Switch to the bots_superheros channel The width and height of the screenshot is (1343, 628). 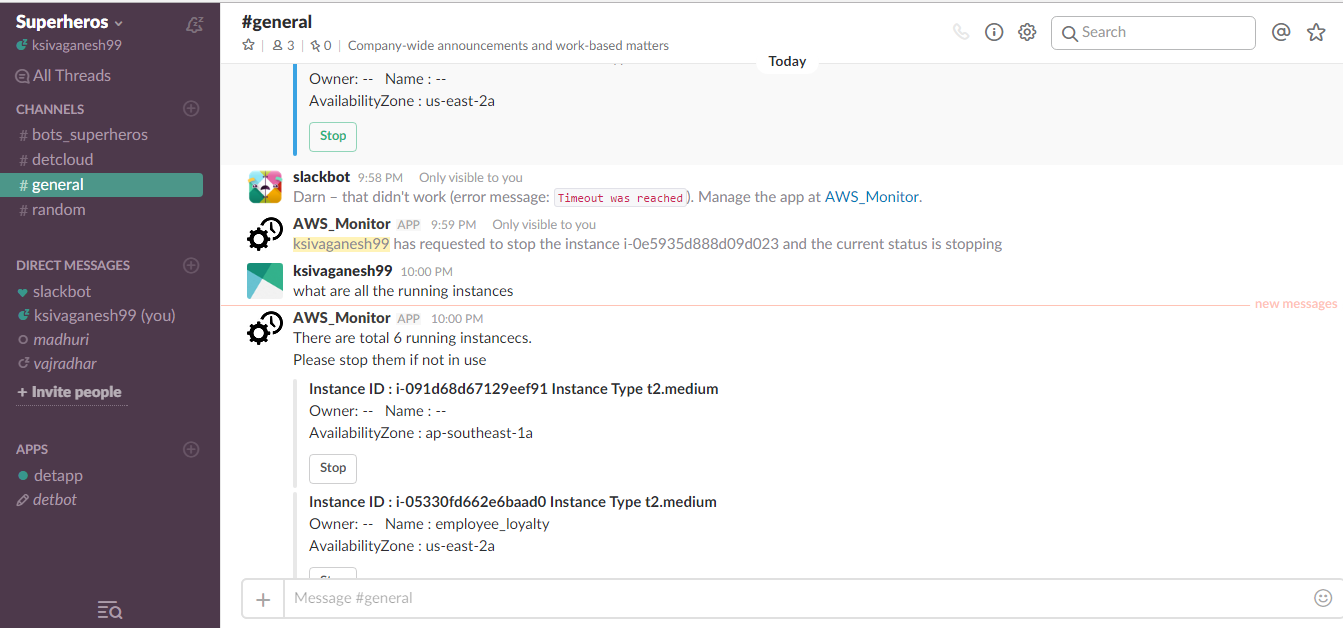coord(89,135)
